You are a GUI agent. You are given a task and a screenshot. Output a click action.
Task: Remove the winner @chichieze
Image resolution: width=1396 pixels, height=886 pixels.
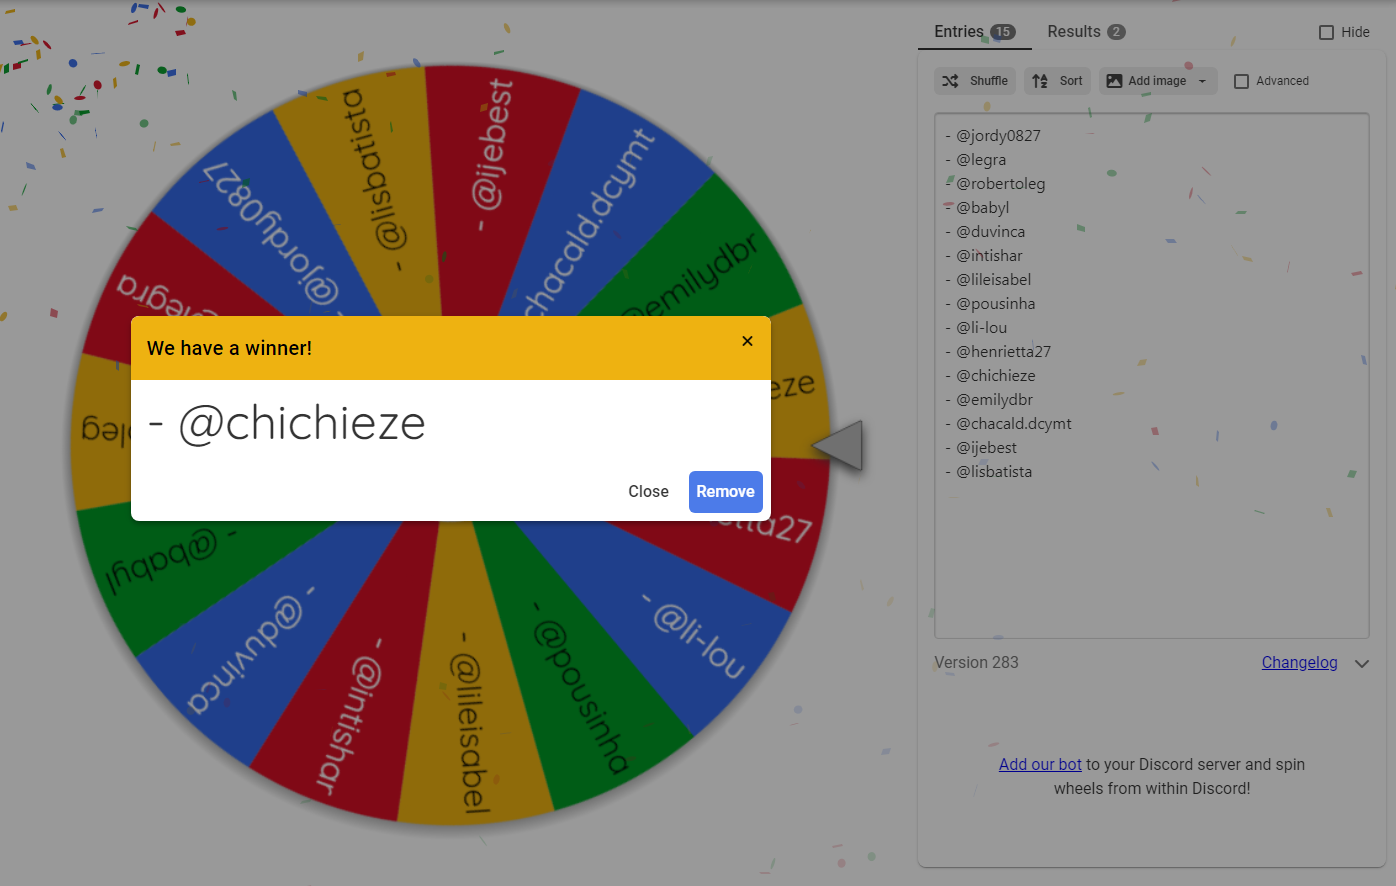726,491
